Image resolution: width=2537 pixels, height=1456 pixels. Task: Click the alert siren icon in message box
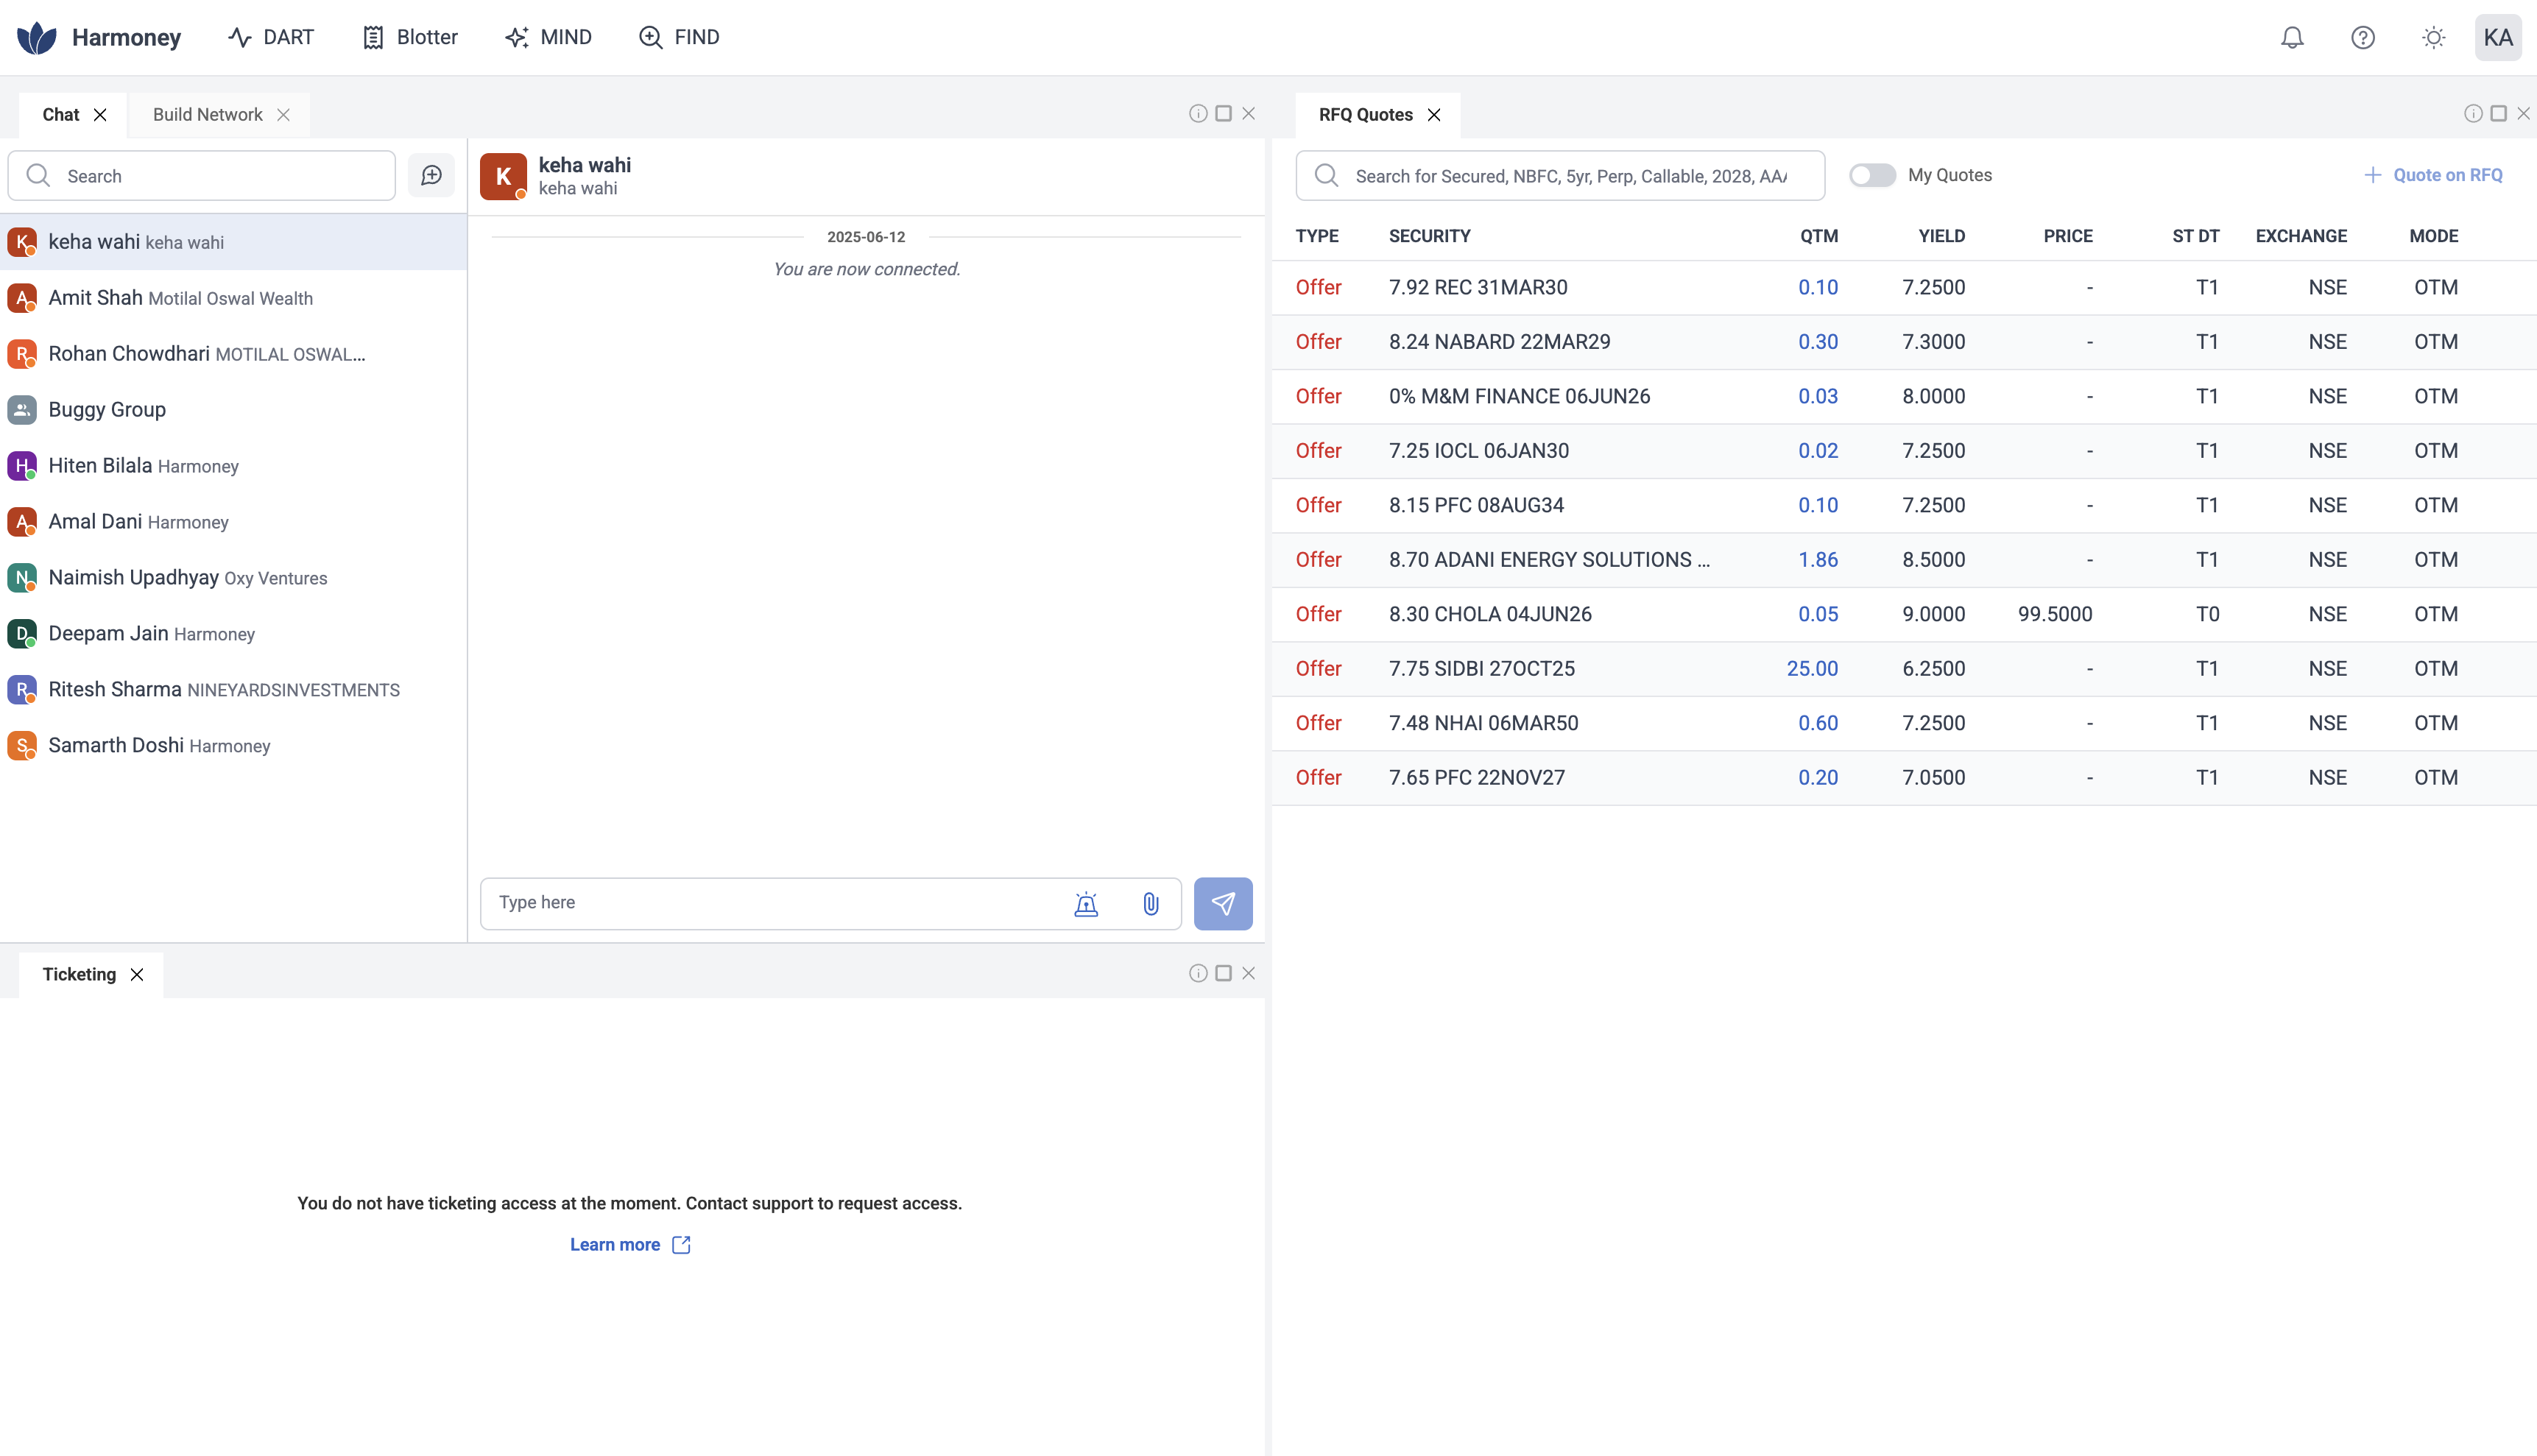[1086, 904]
